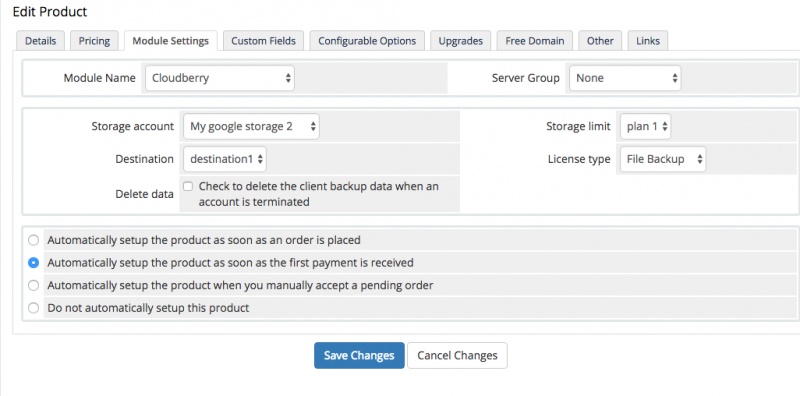This screenshot has height=396, width=800.
Task: Open the Configurable Options tab
Action: pos(367,41)
